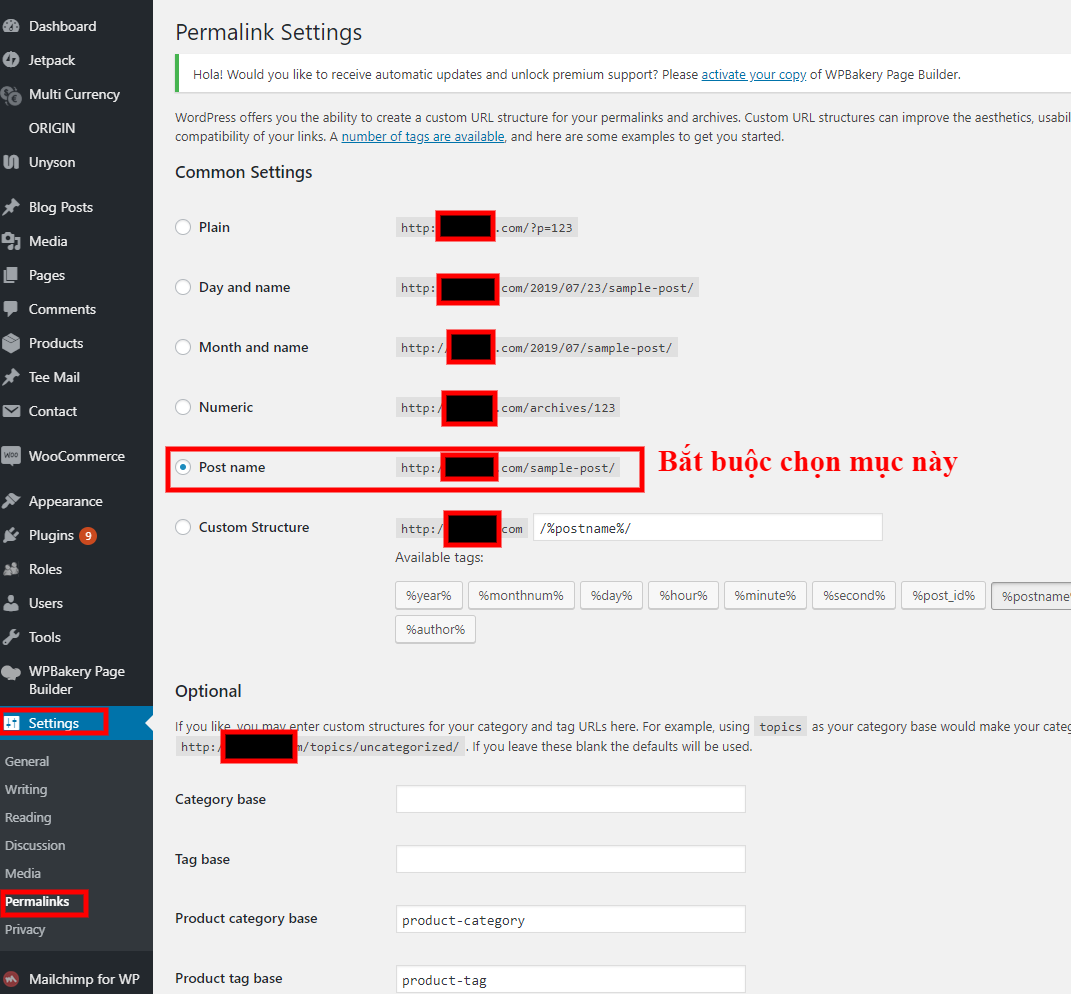Click the custom structure text field
This screenshot has height=994, width=1071.
pyautogui.click(x=708, y=527)
